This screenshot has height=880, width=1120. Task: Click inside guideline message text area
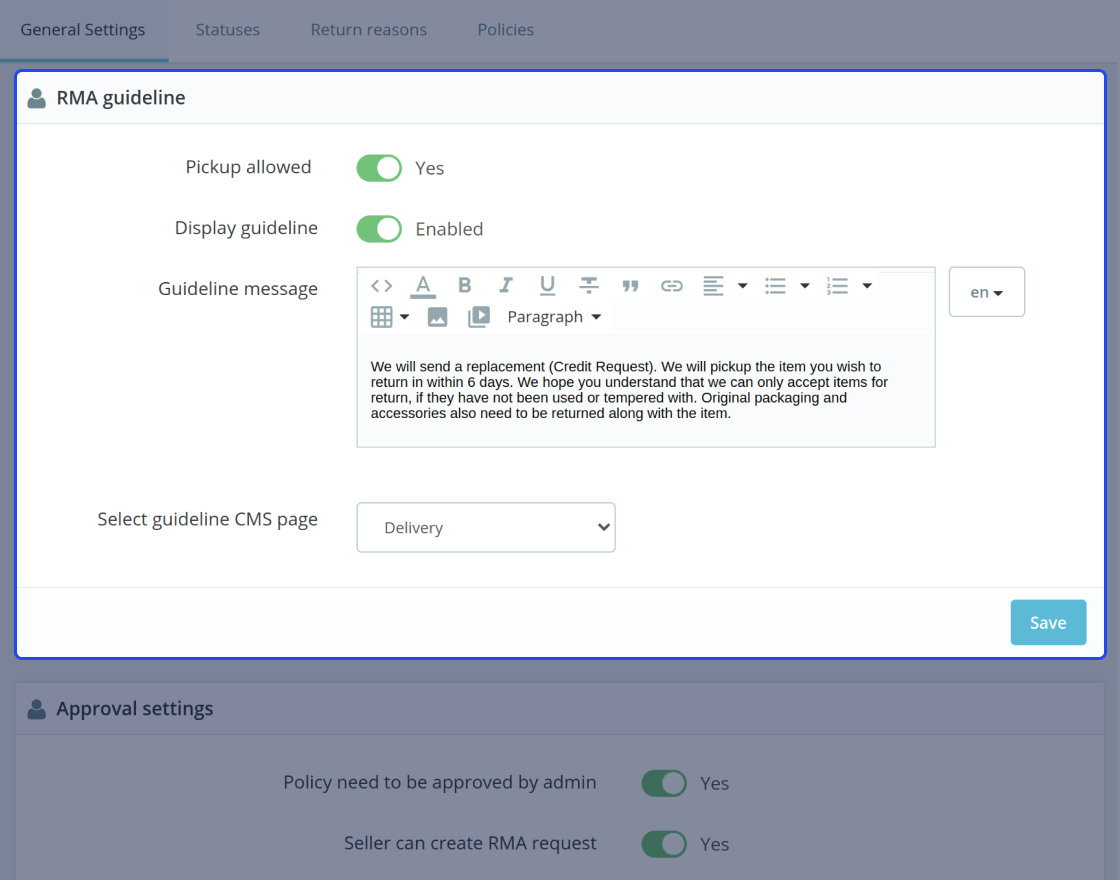[646, 390]
